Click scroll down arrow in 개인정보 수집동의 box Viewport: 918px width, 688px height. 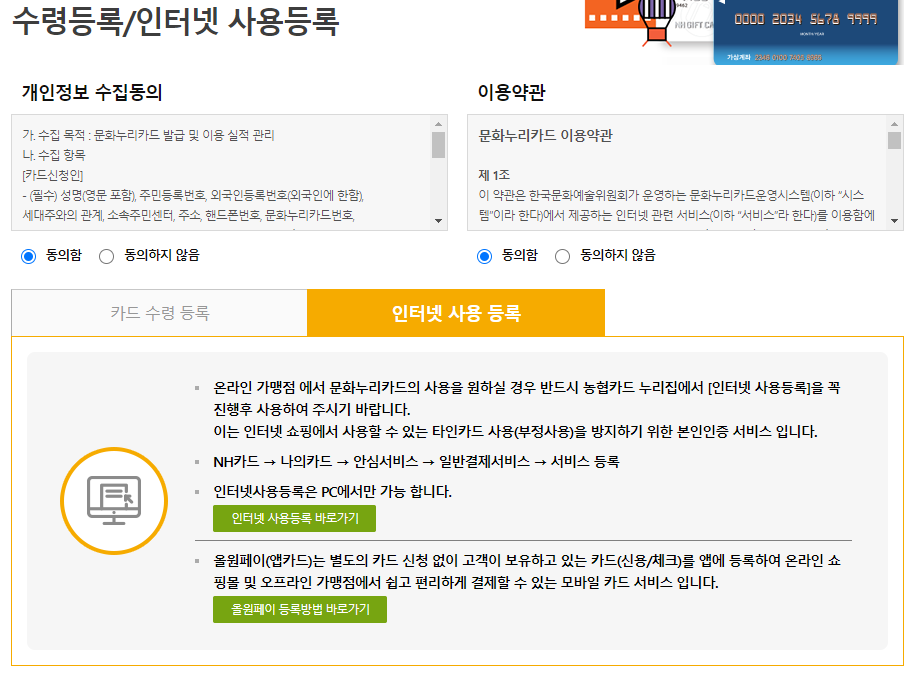pos(439,221)
